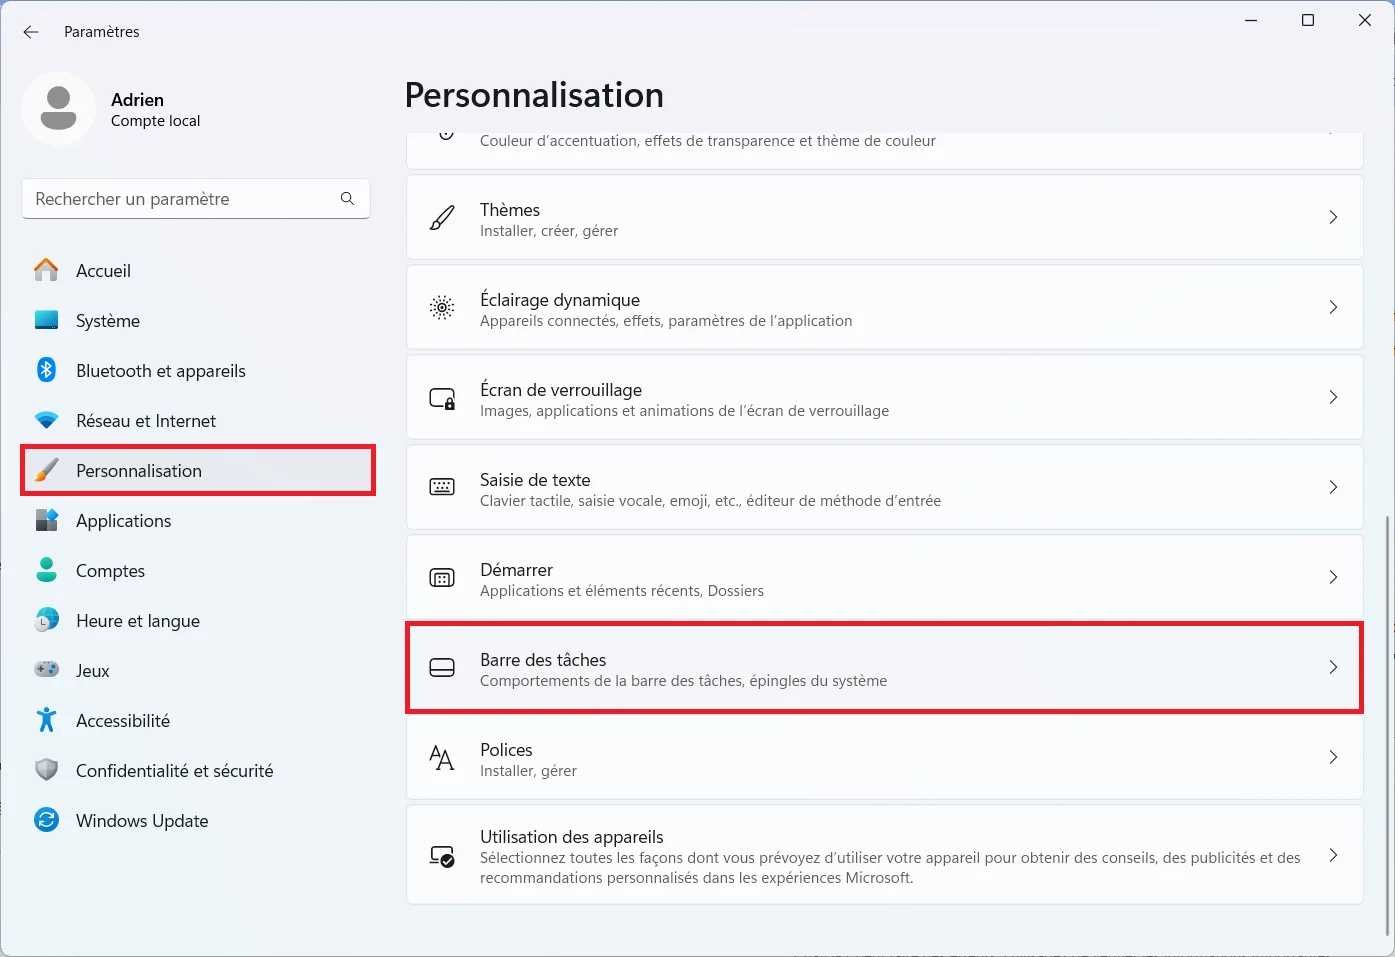The width and height of the screenshot is (1395, 957).
Task: Open Polices via its right chevron
Action: point(1333,757)
